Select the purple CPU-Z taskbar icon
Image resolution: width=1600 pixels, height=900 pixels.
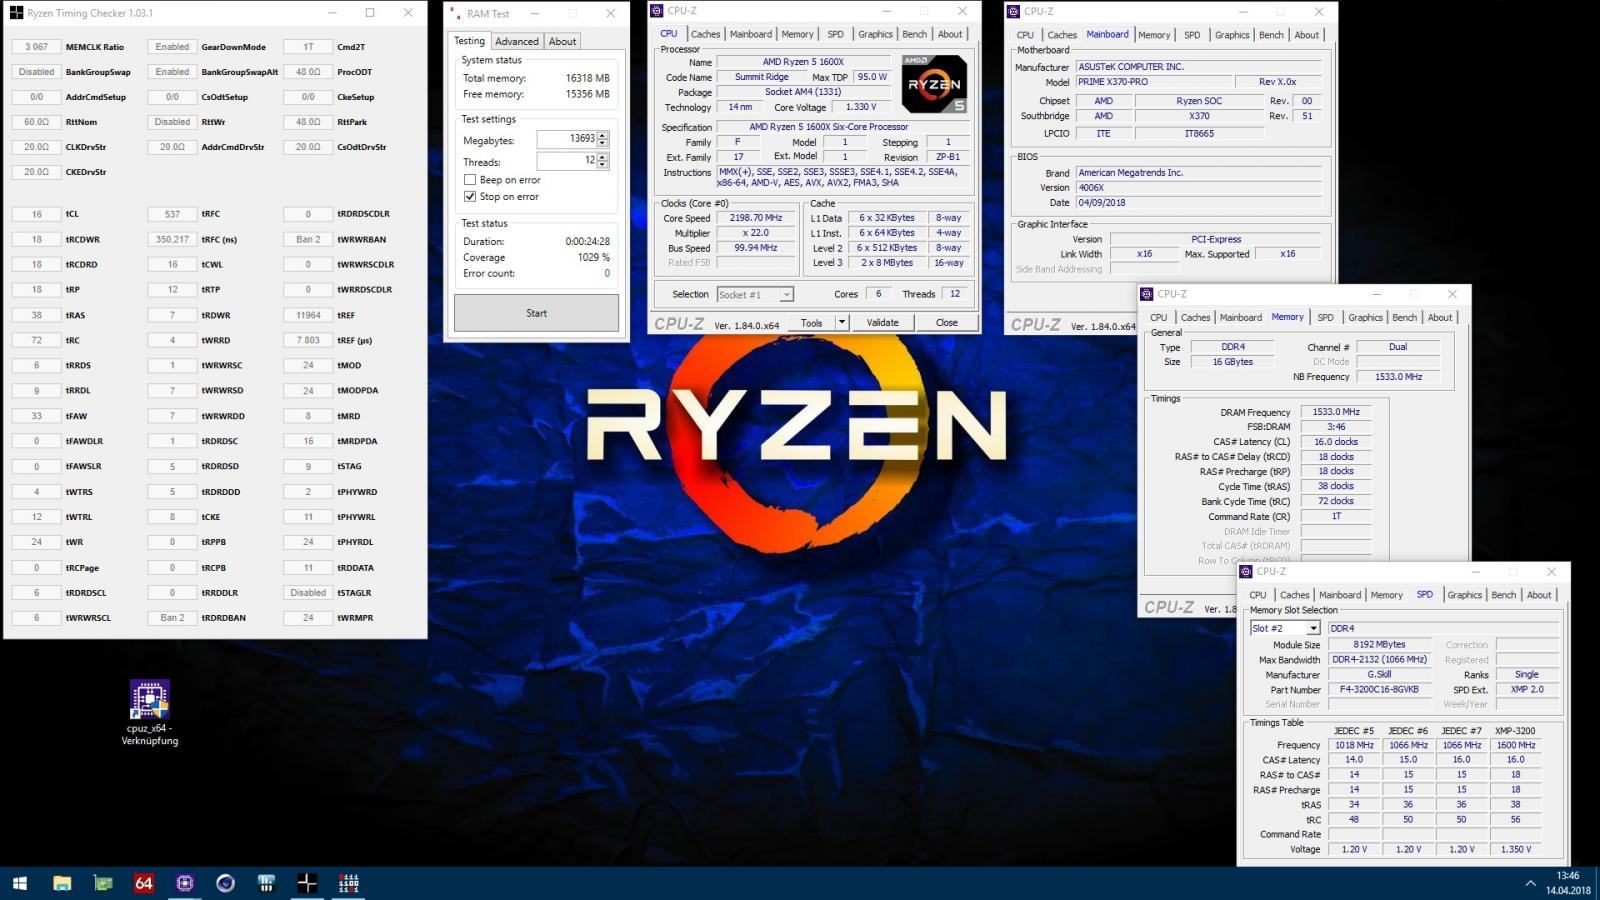185,883
